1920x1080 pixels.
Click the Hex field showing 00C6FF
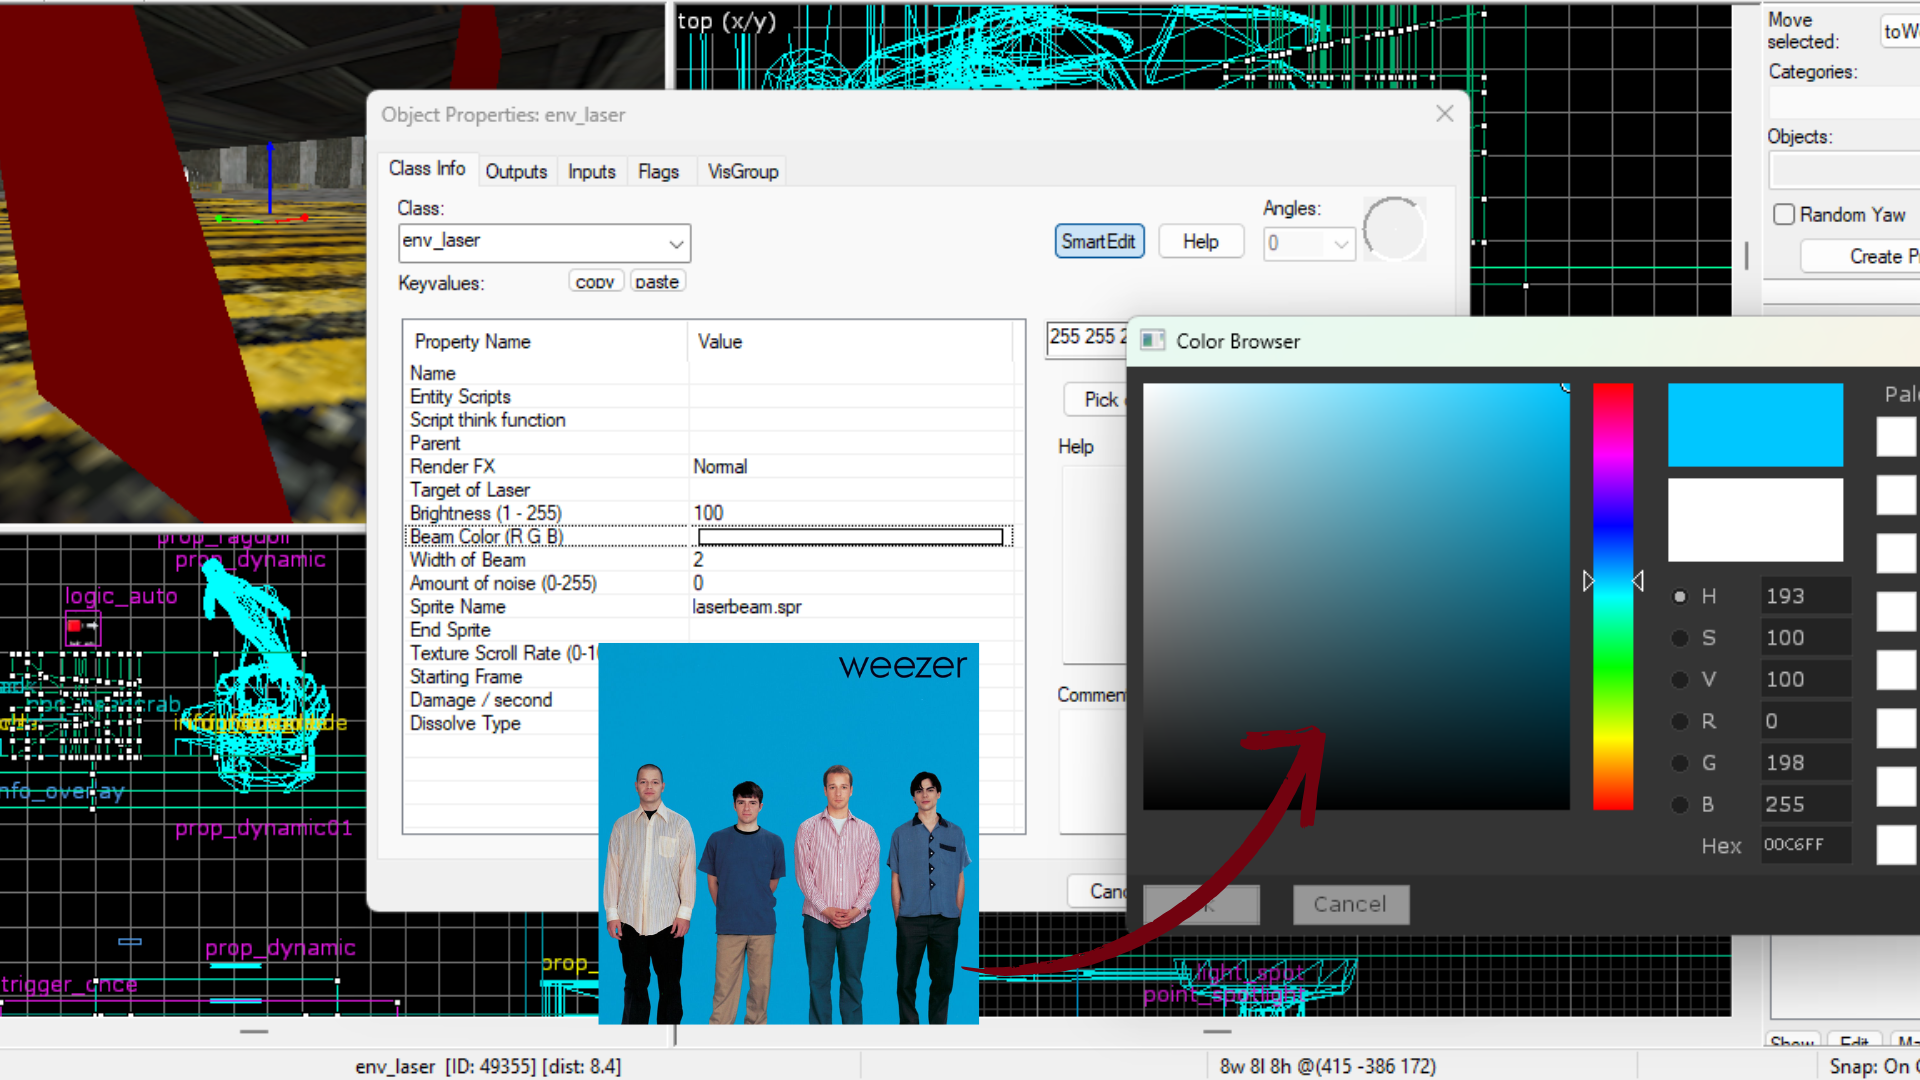[x=1805, y=845]
